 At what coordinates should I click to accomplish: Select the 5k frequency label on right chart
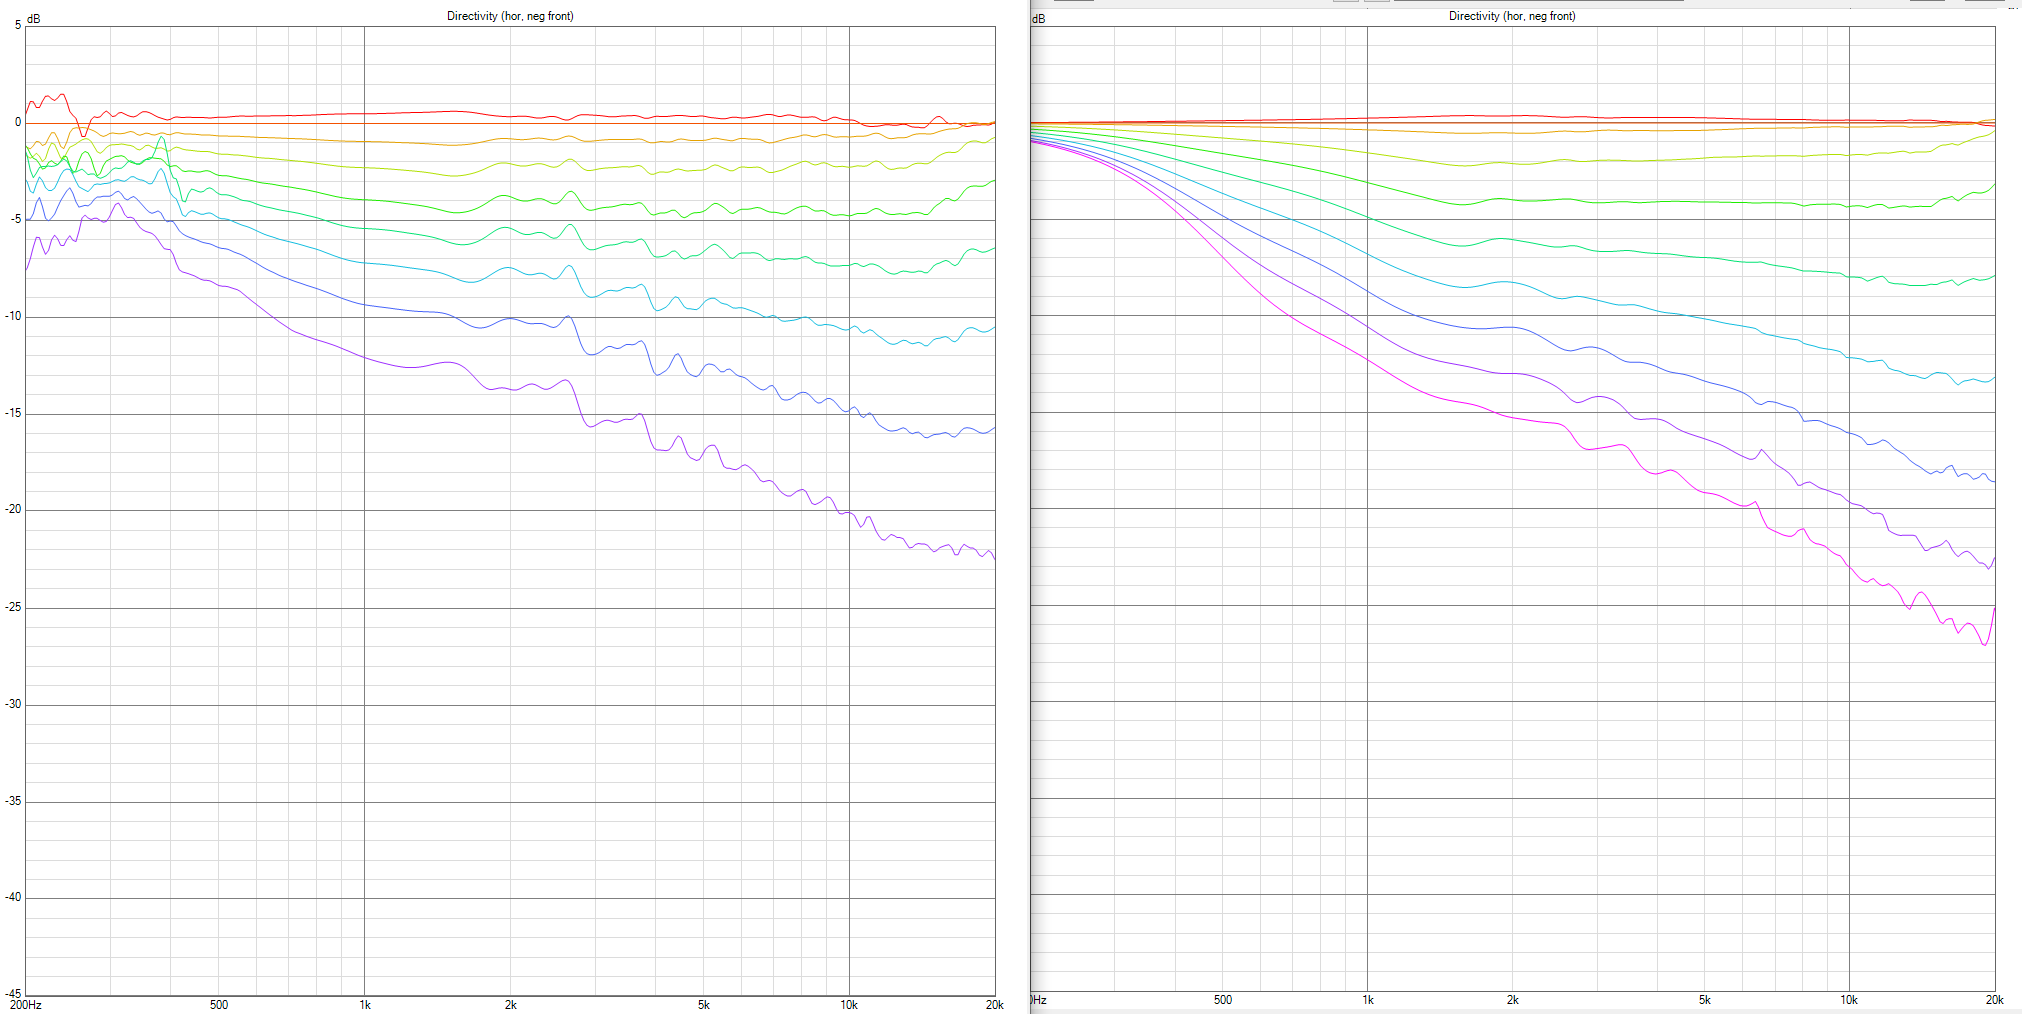coord(1705,1000)
